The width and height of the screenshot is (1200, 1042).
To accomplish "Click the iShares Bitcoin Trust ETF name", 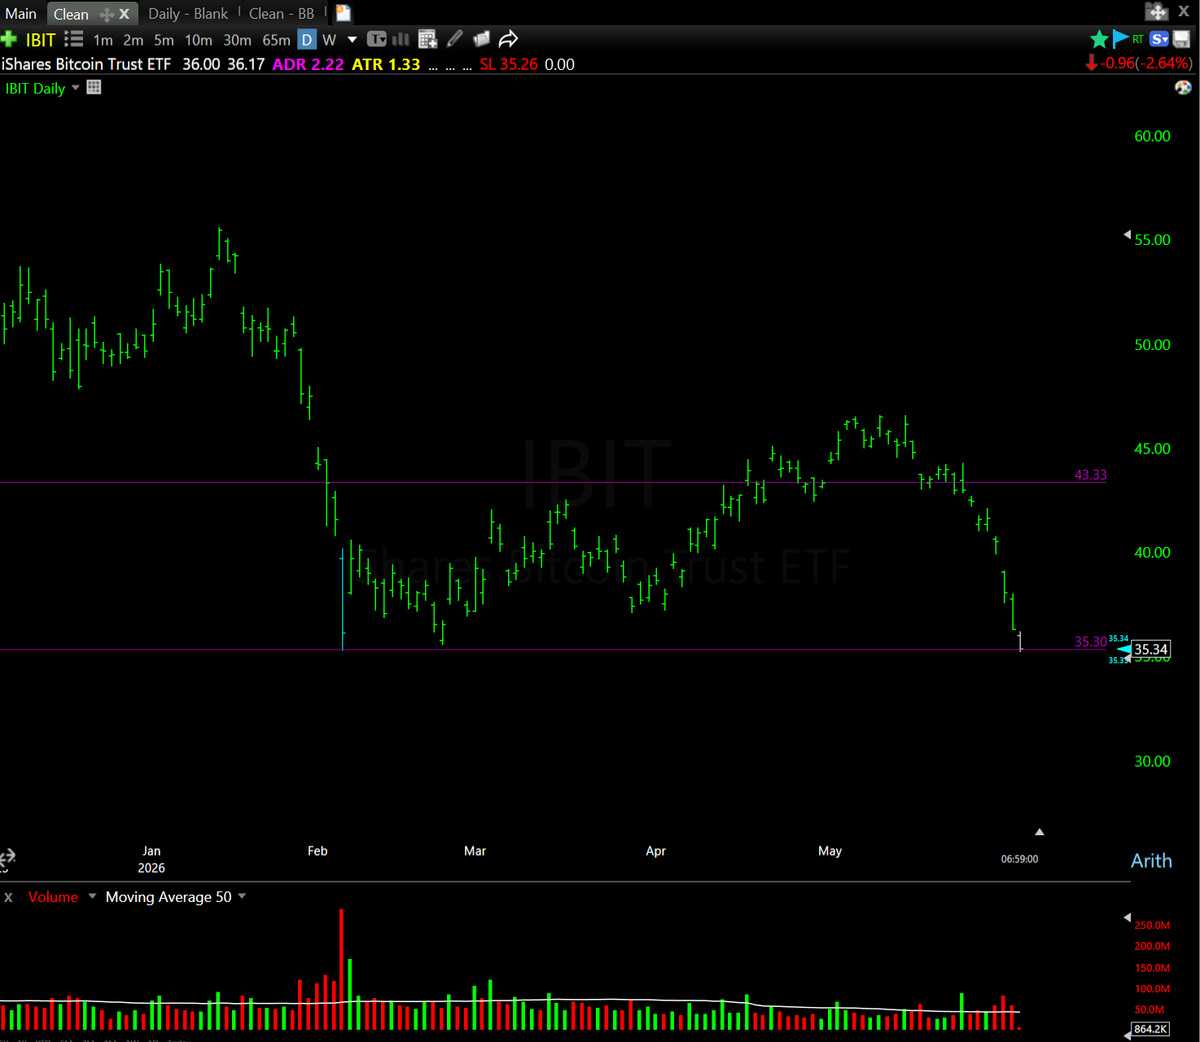I will click(x=86, y=64).
